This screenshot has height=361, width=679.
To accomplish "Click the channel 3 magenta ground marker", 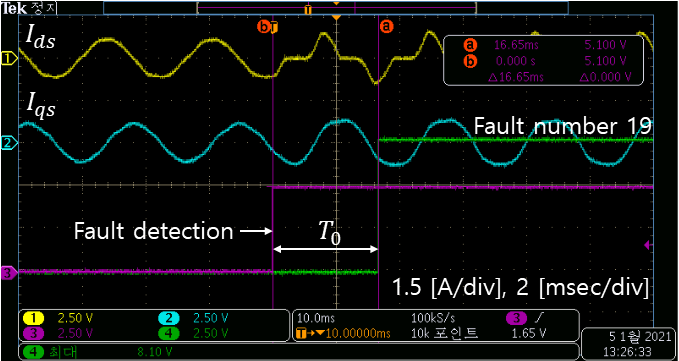I will [x=9, y=273].
